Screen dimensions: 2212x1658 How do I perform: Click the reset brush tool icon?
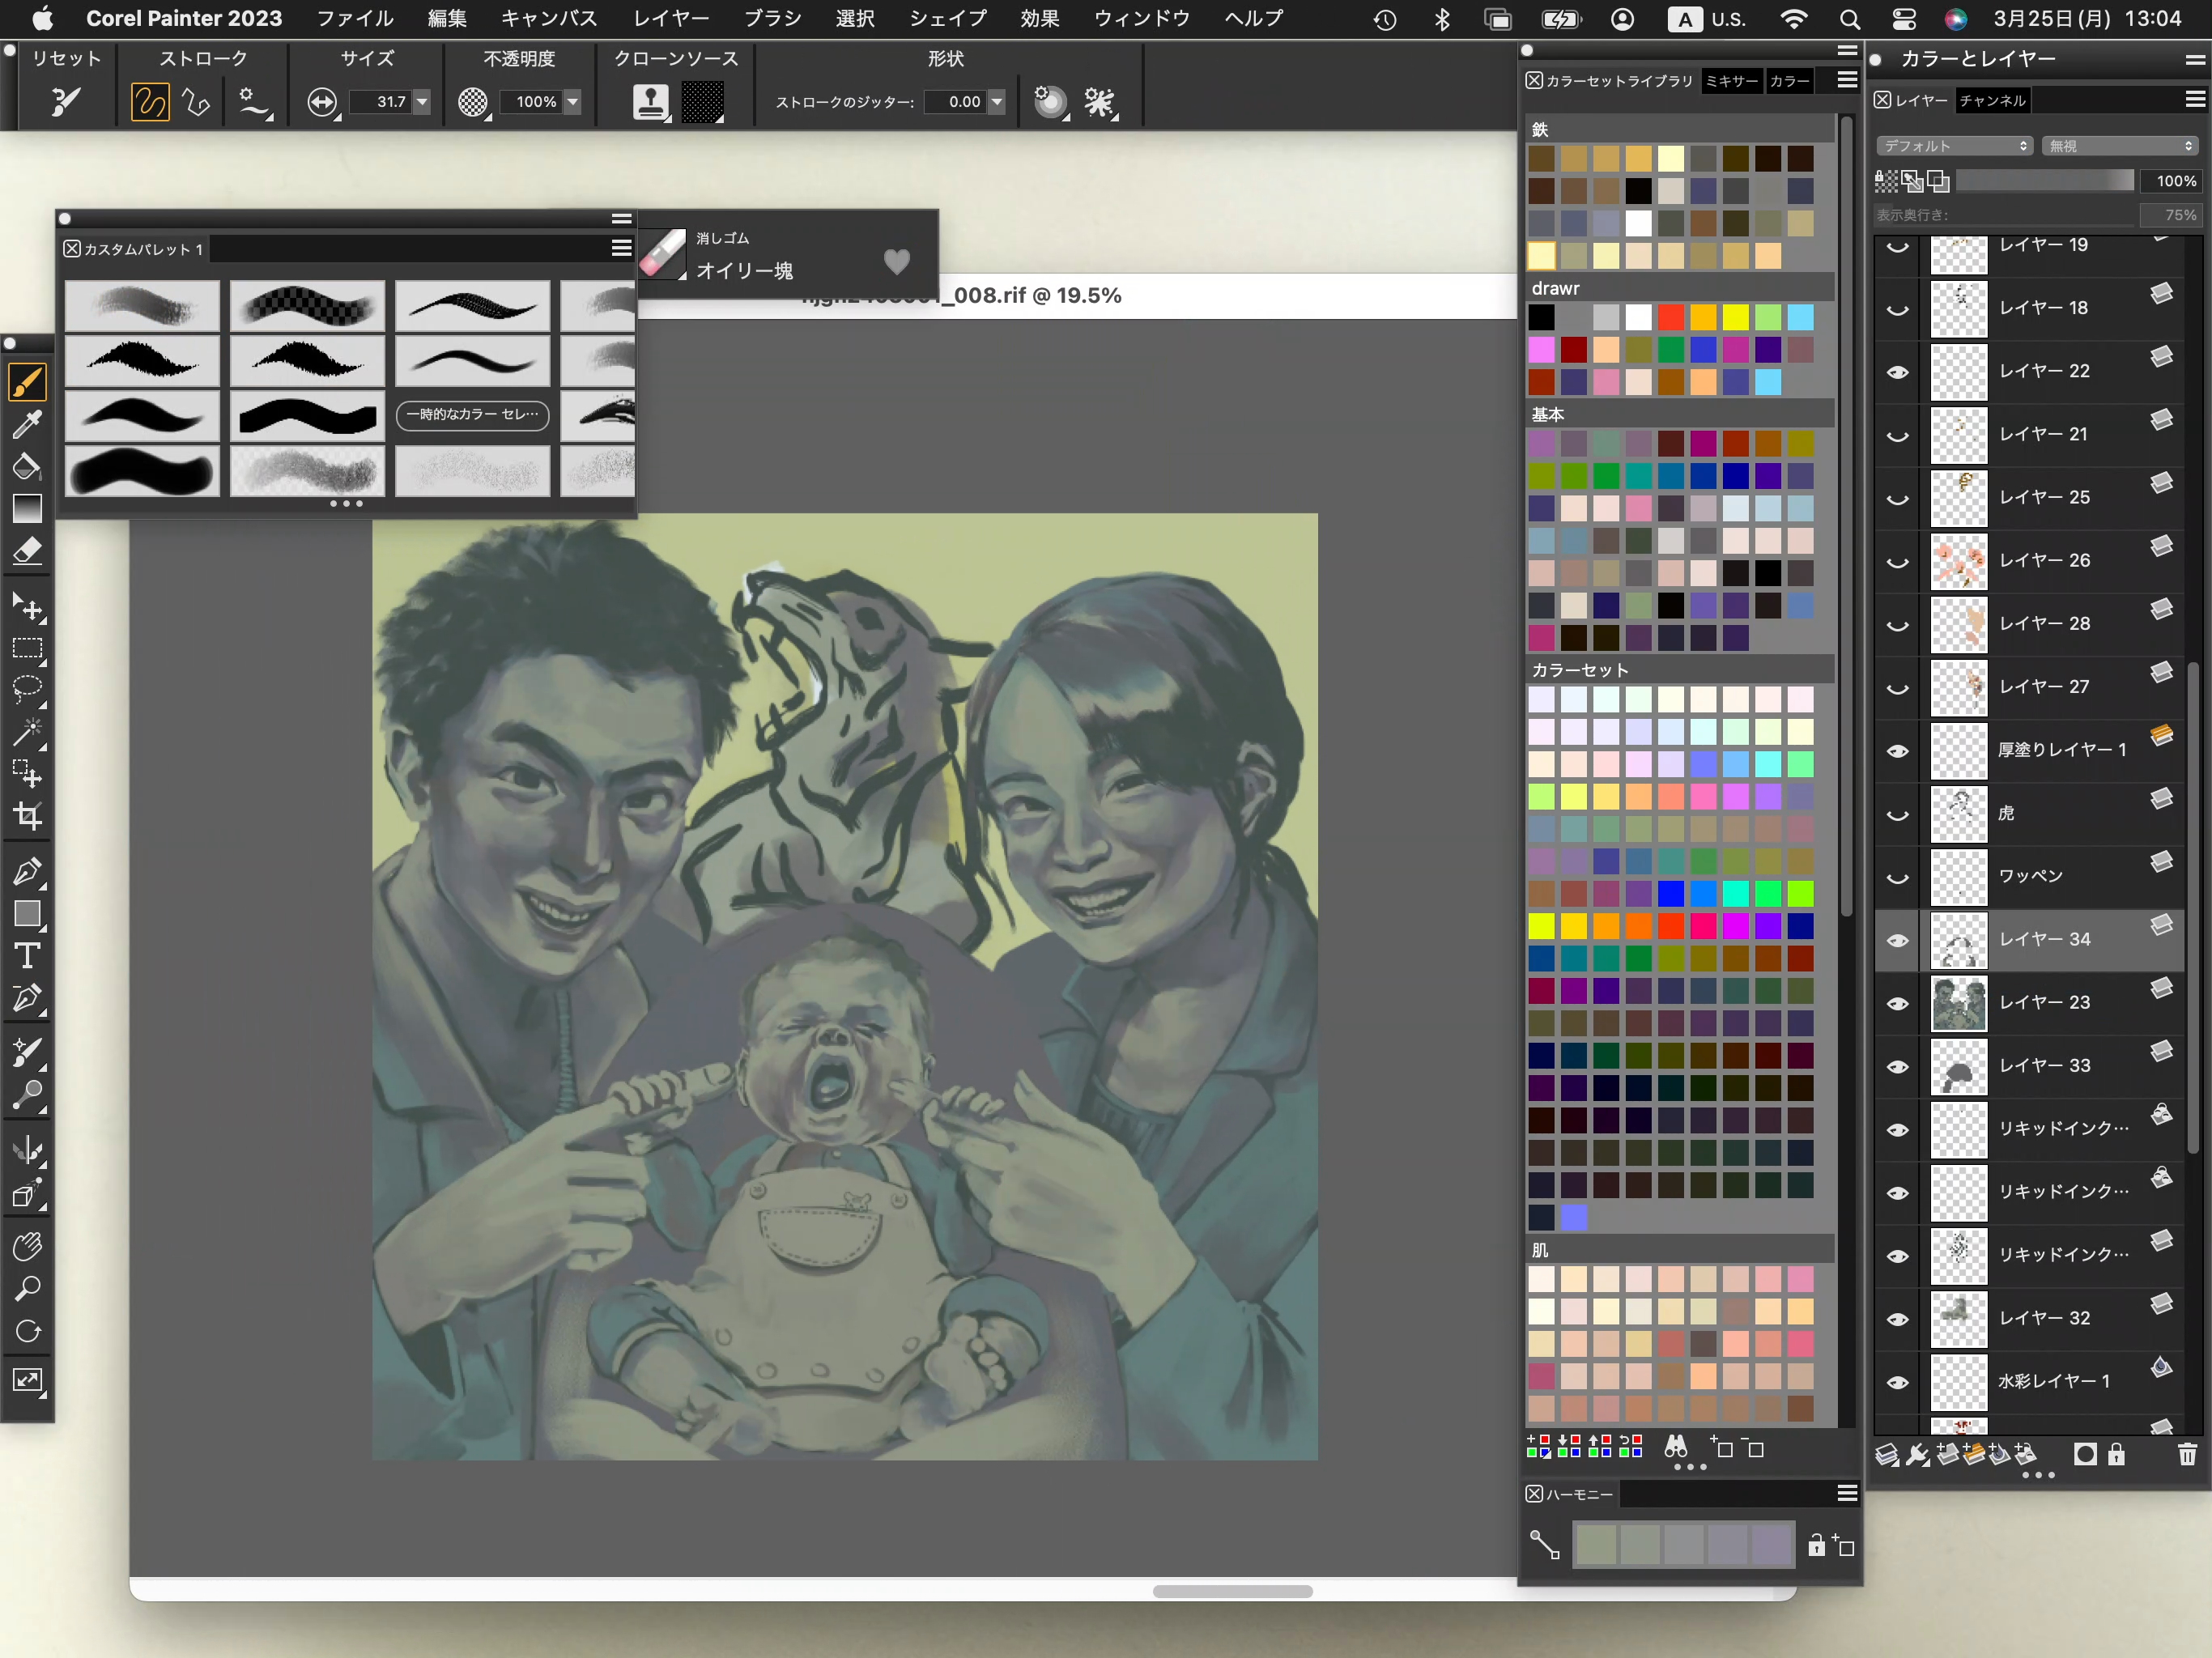66,101
